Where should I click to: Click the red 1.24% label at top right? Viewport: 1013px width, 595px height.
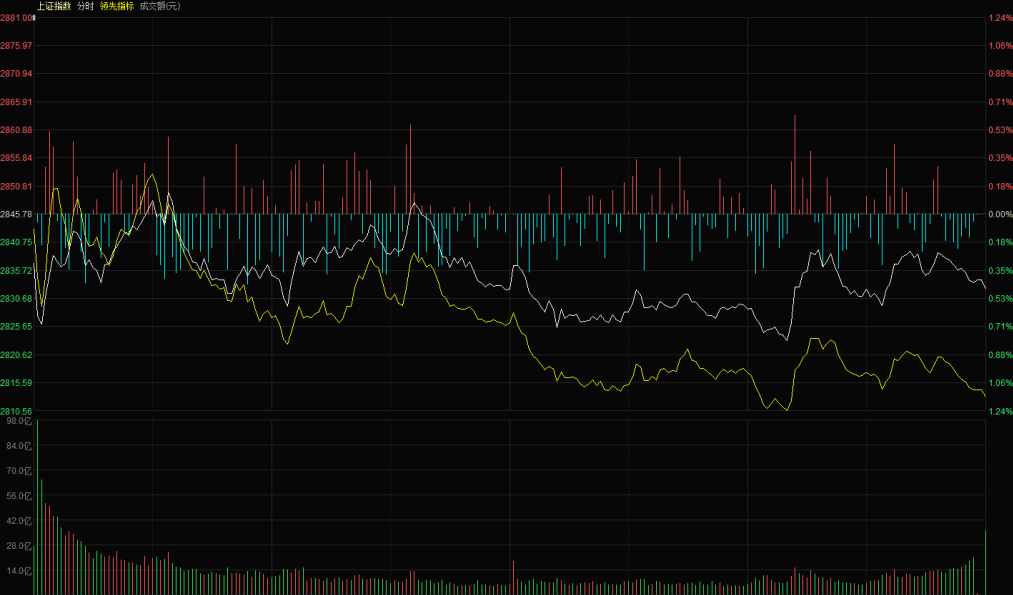click(1000, 18)
